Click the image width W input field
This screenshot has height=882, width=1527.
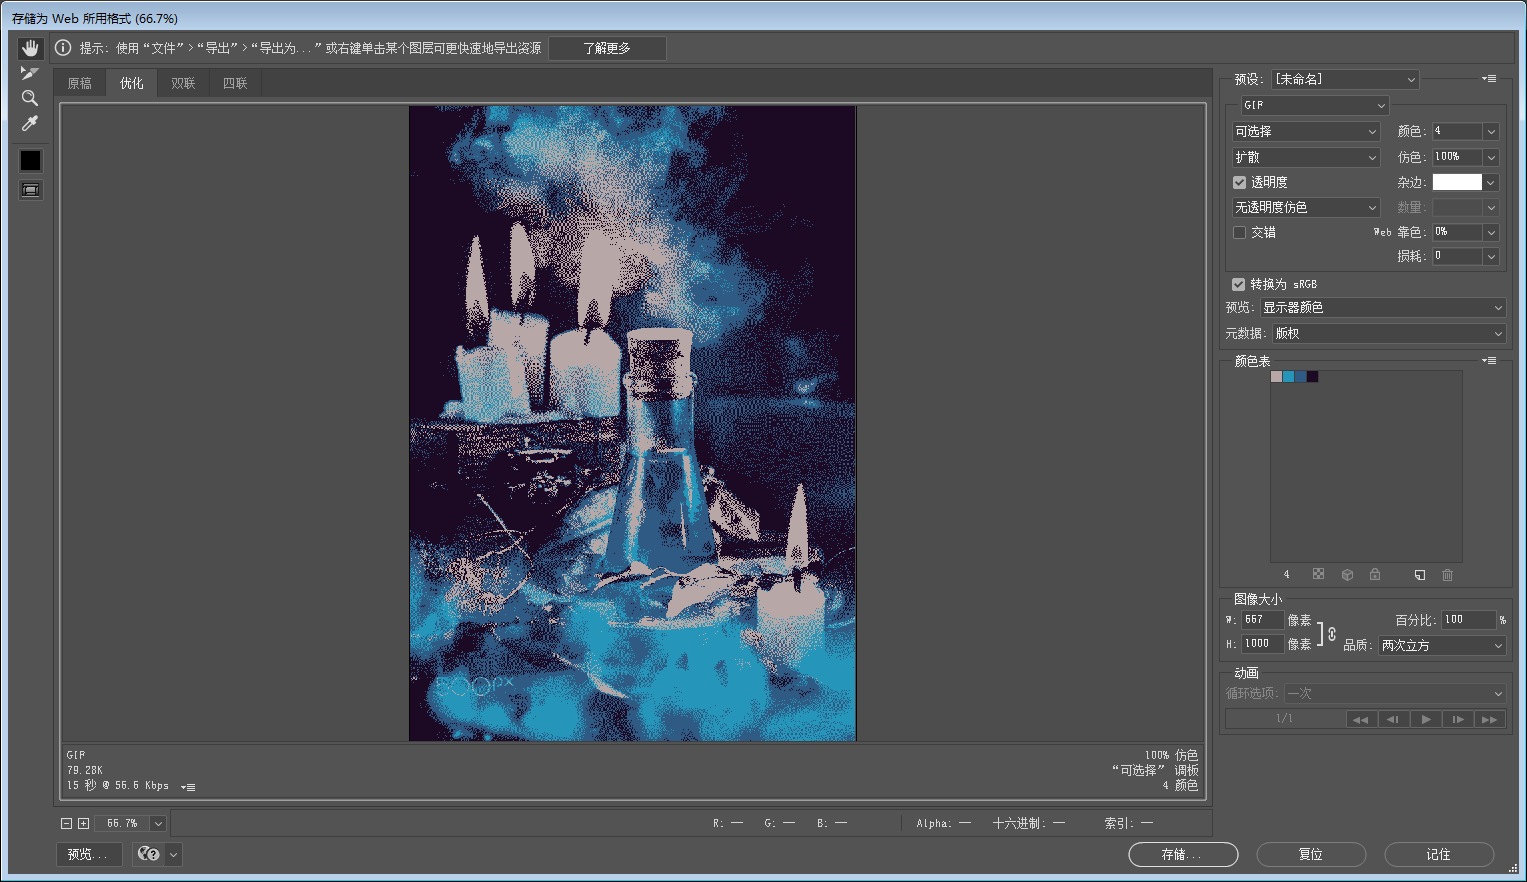(x=1261, y=620)
